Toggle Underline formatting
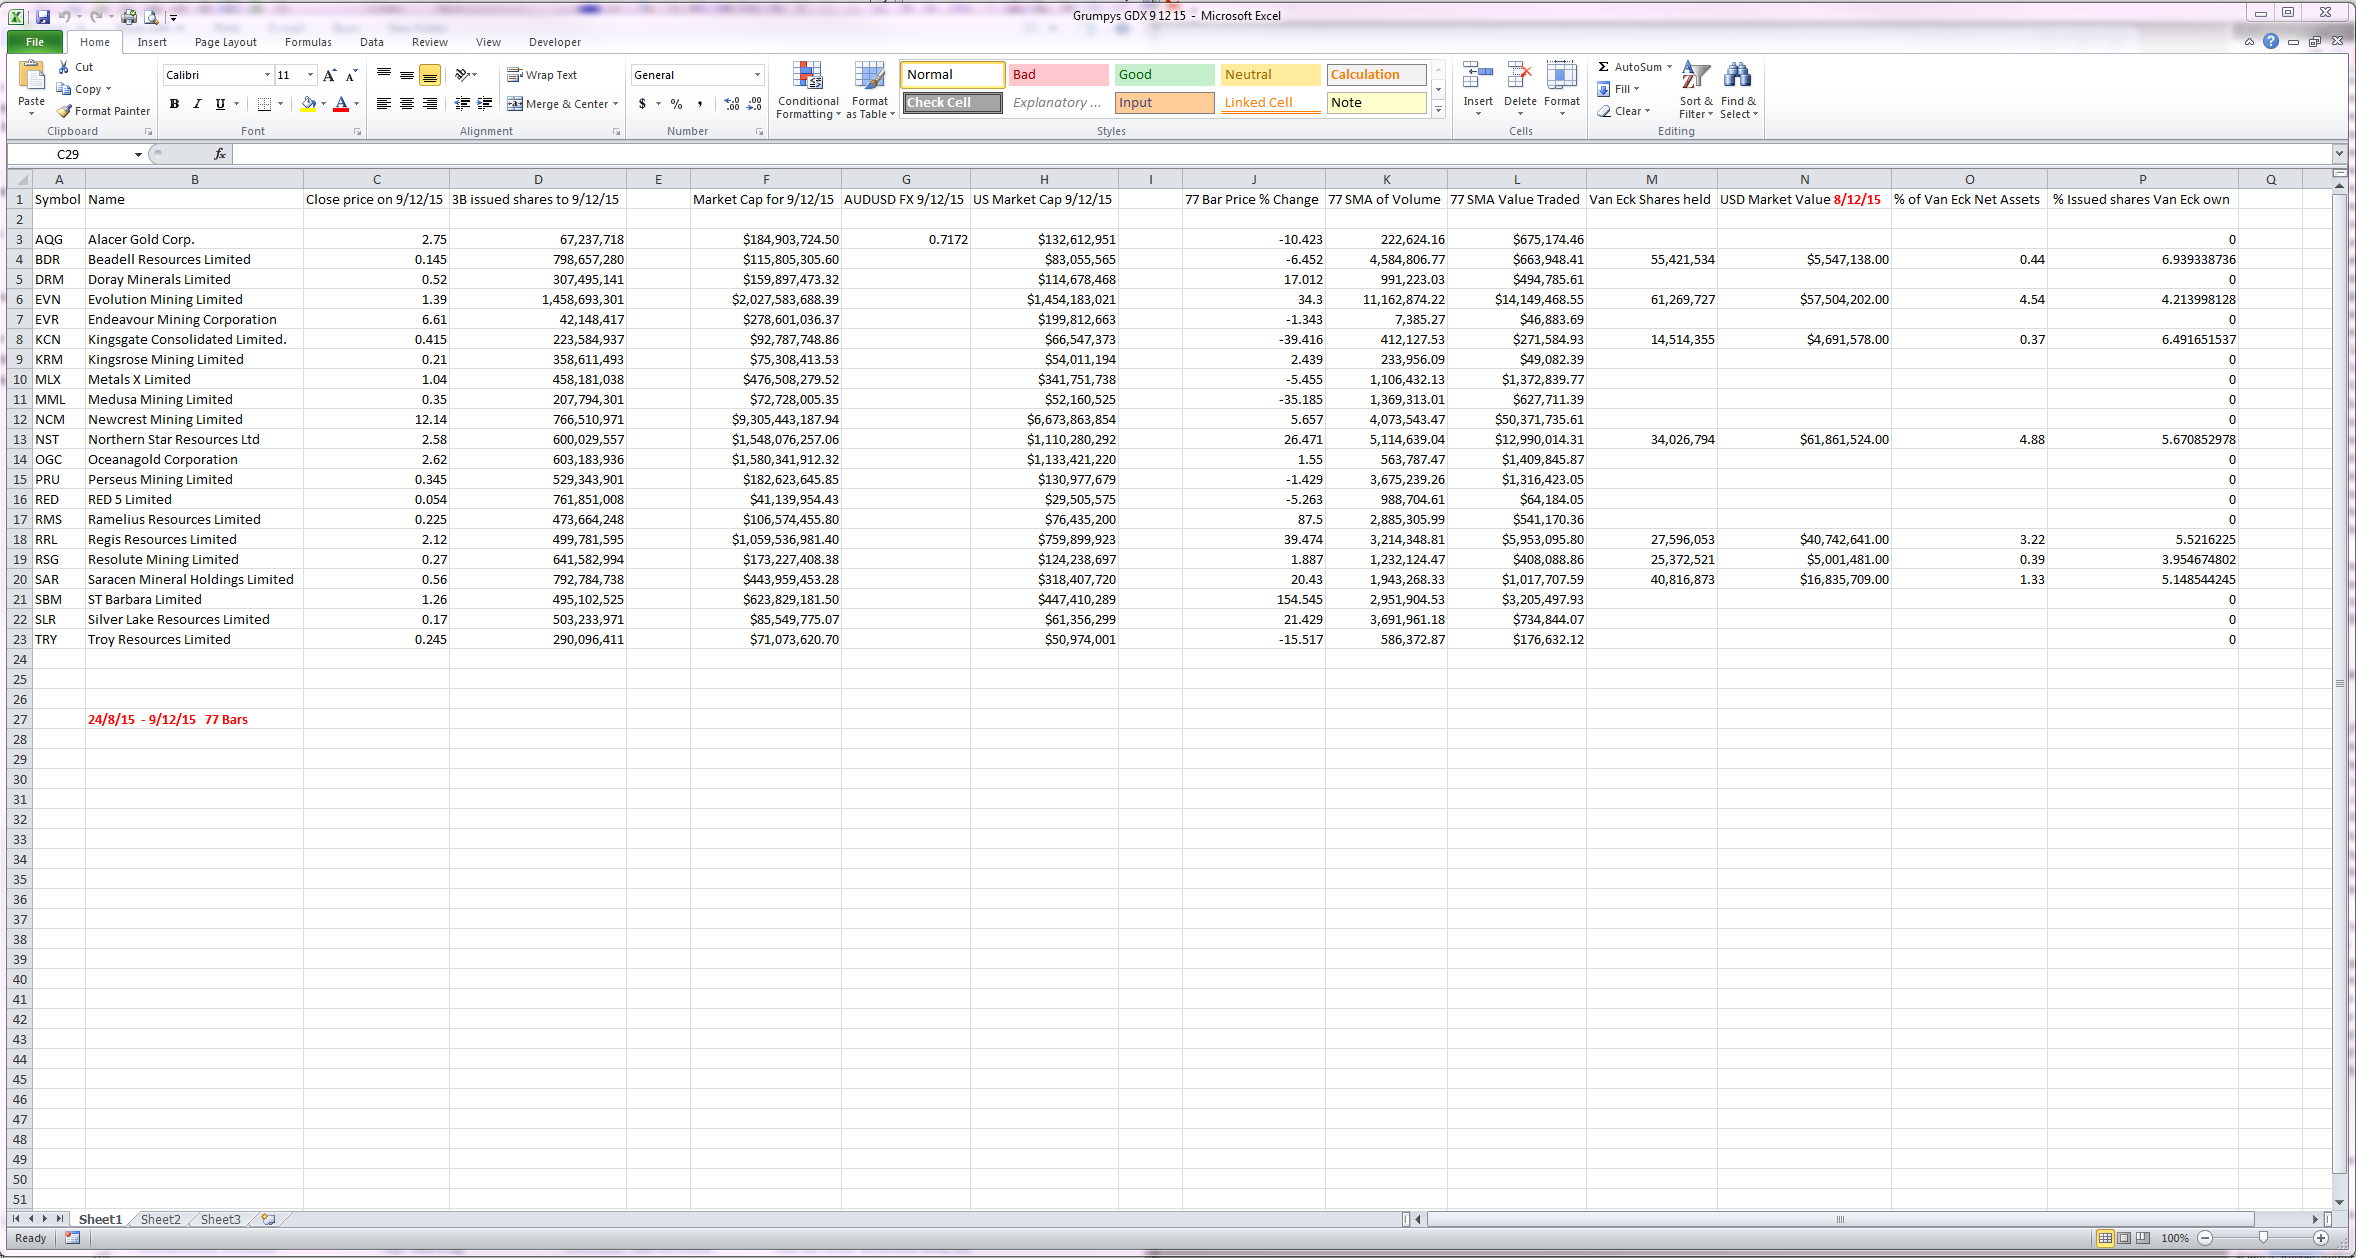This screenshot has width=2356, height=1258. click(x=220, y=104)
